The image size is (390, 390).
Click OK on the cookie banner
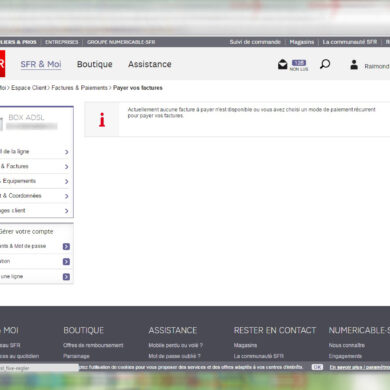coord(317,367)
